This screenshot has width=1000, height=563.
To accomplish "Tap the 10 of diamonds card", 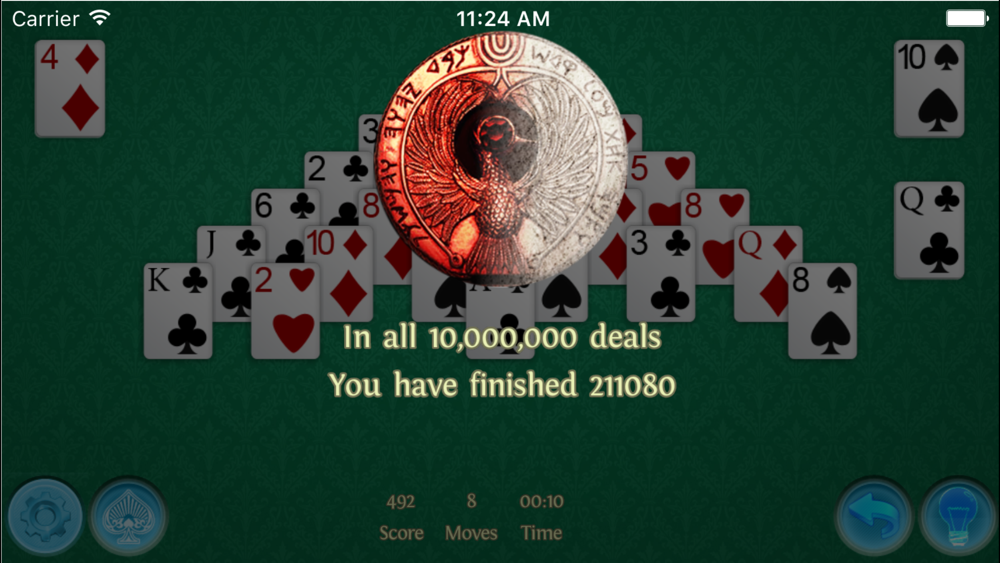I will 339,274.
